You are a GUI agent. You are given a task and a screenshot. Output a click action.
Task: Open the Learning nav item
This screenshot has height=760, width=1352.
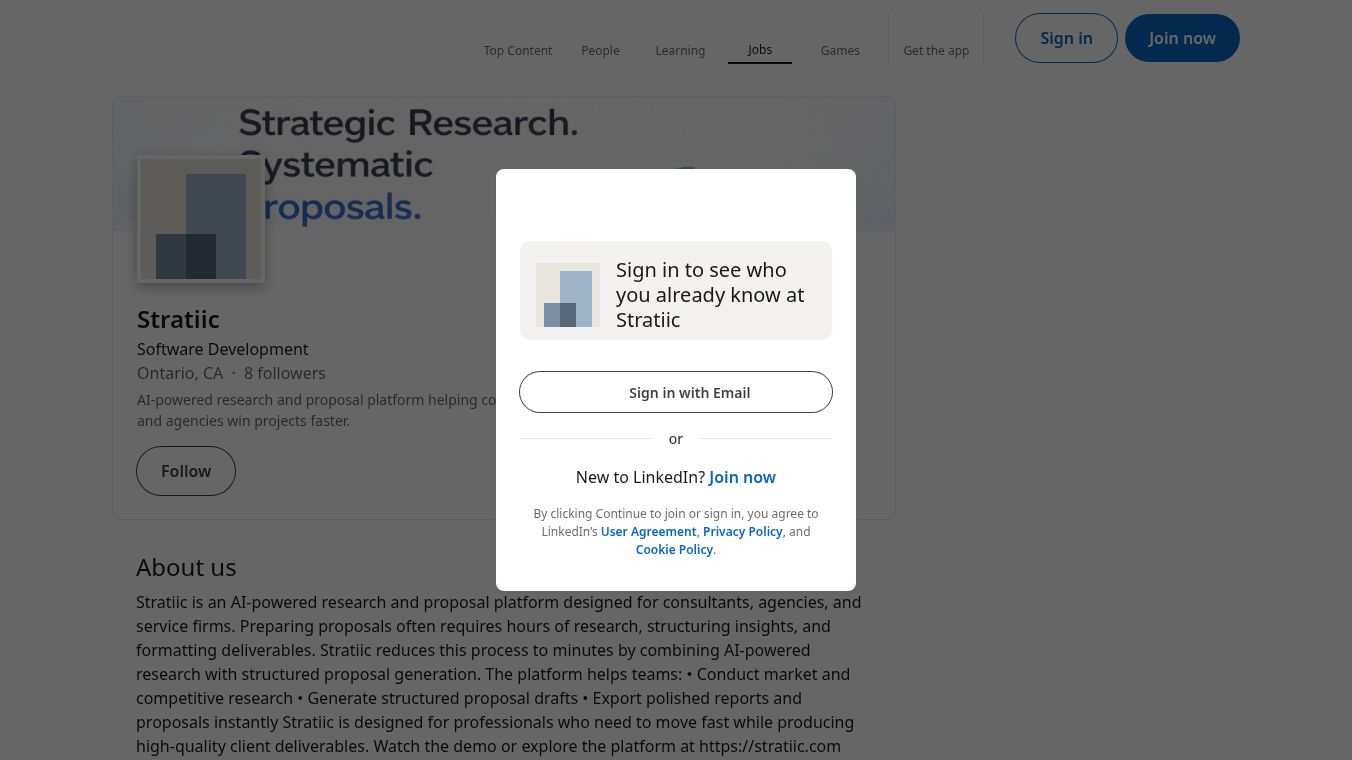coord(680,50)
